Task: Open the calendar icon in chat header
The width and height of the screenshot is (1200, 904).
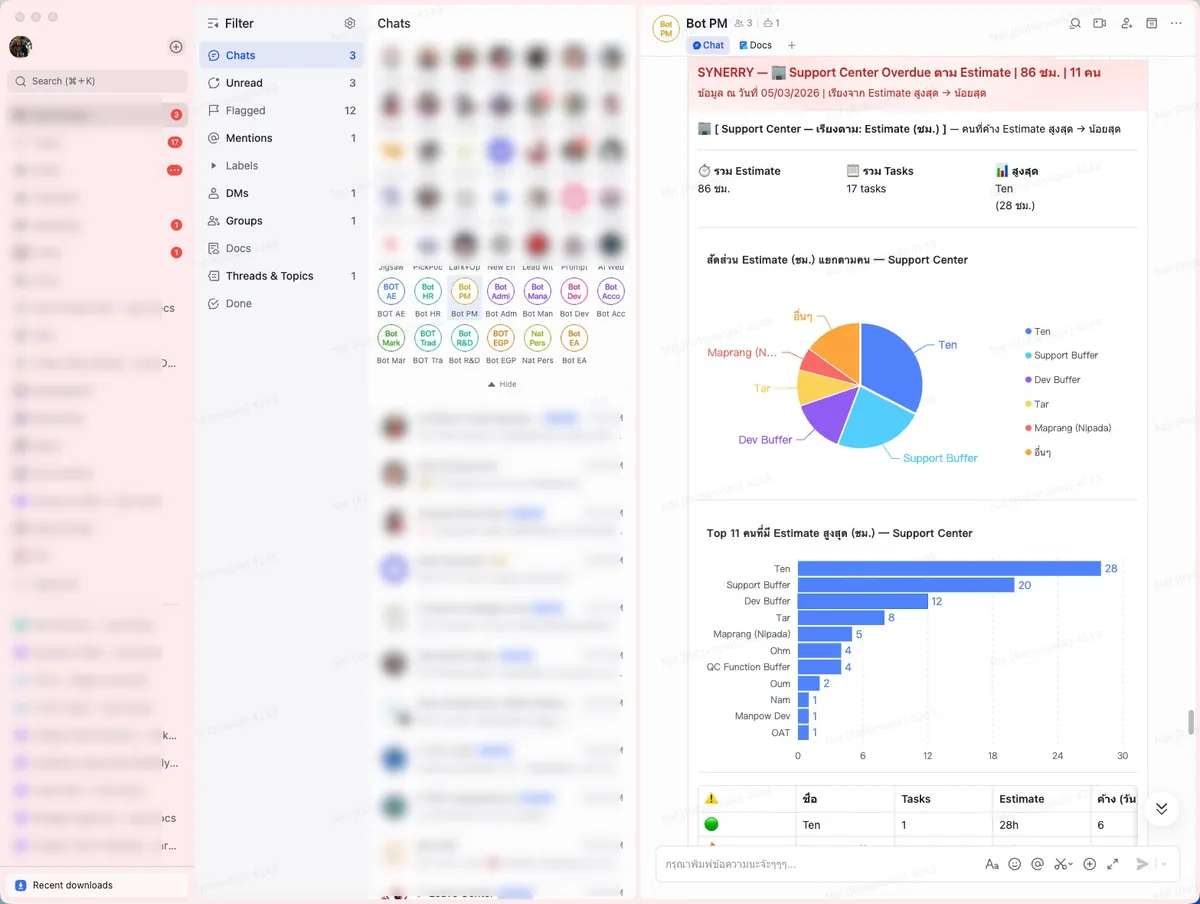Action: click(x=1151, y=23)
